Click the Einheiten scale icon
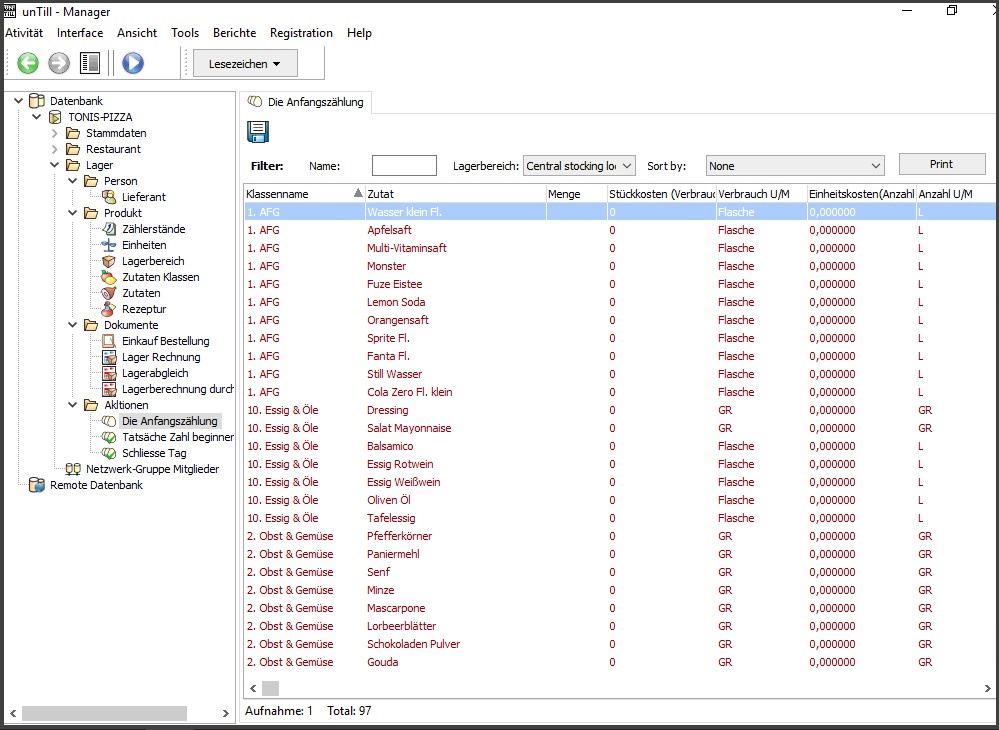 pos(110,245)
